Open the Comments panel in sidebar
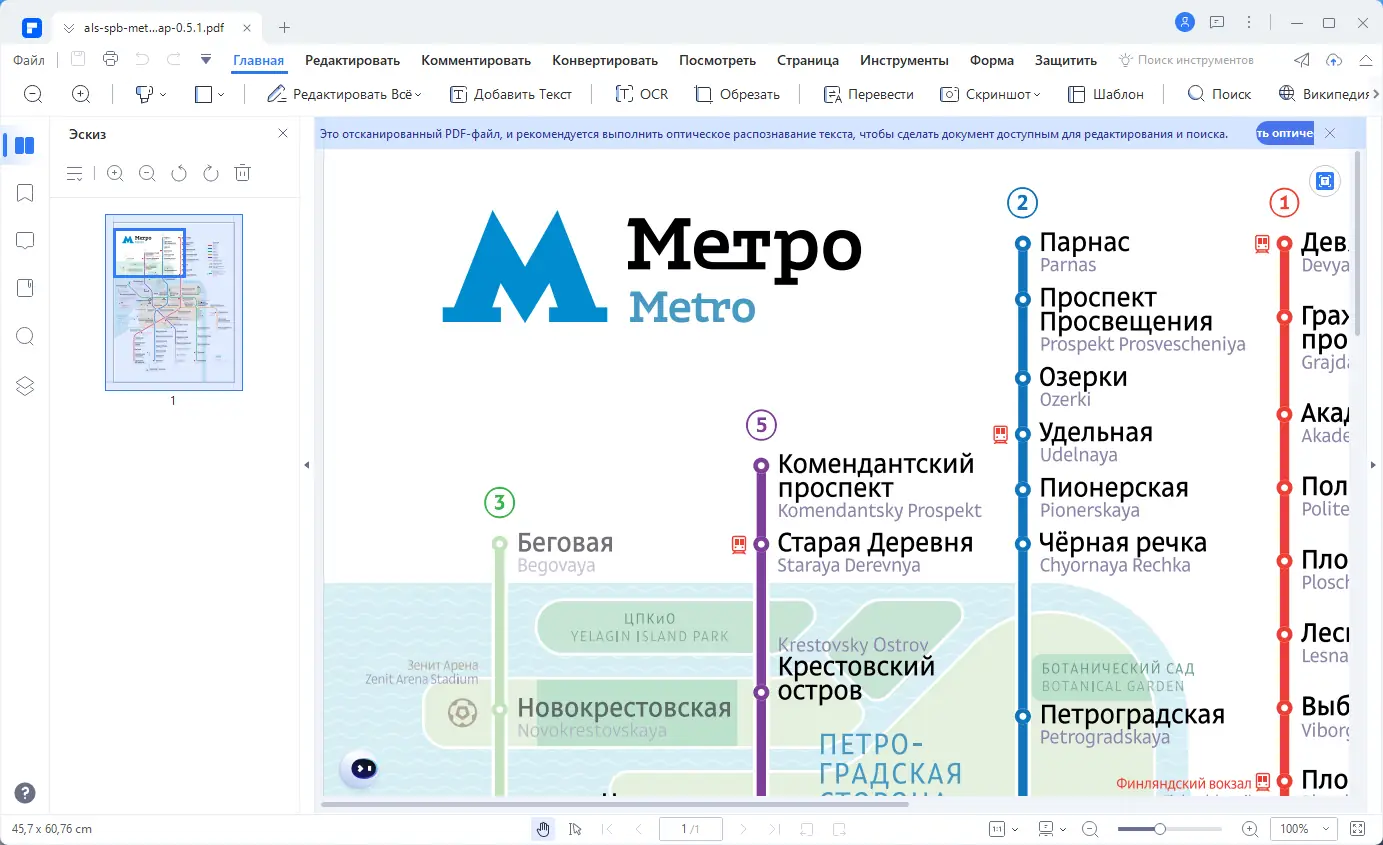 24,241
